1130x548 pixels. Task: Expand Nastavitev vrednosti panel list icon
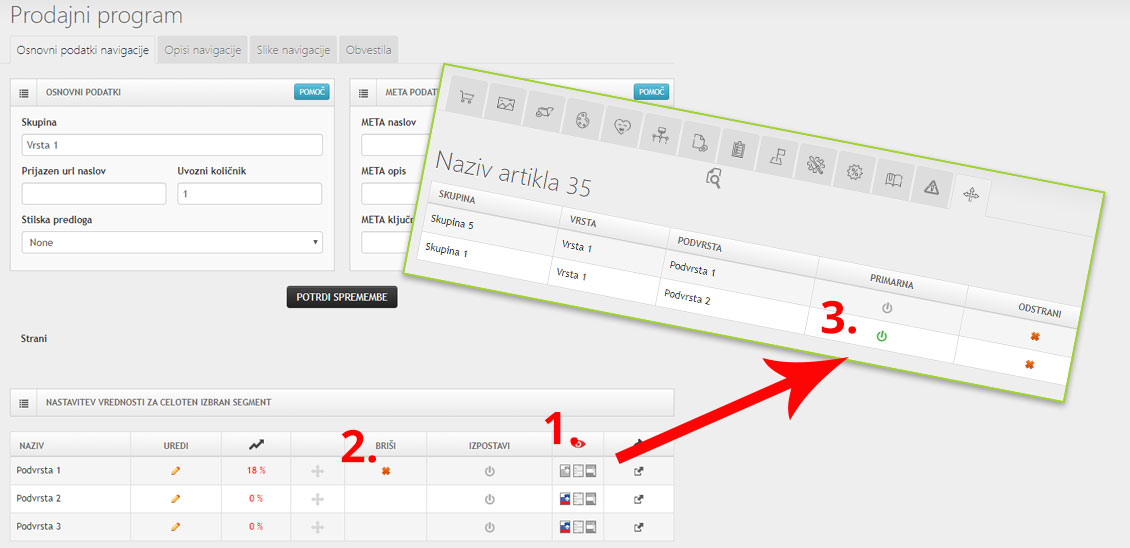(x=24, y=402)
